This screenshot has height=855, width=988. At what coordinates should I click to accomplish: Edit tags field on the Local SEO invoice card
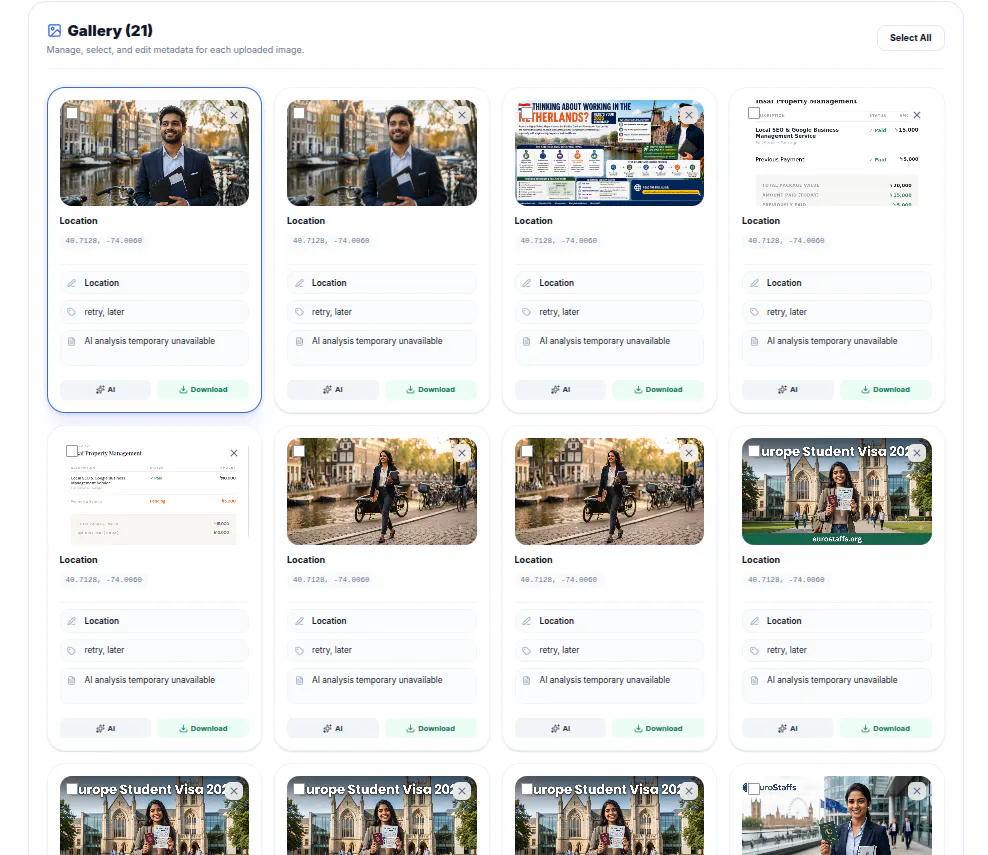(837, 312)
